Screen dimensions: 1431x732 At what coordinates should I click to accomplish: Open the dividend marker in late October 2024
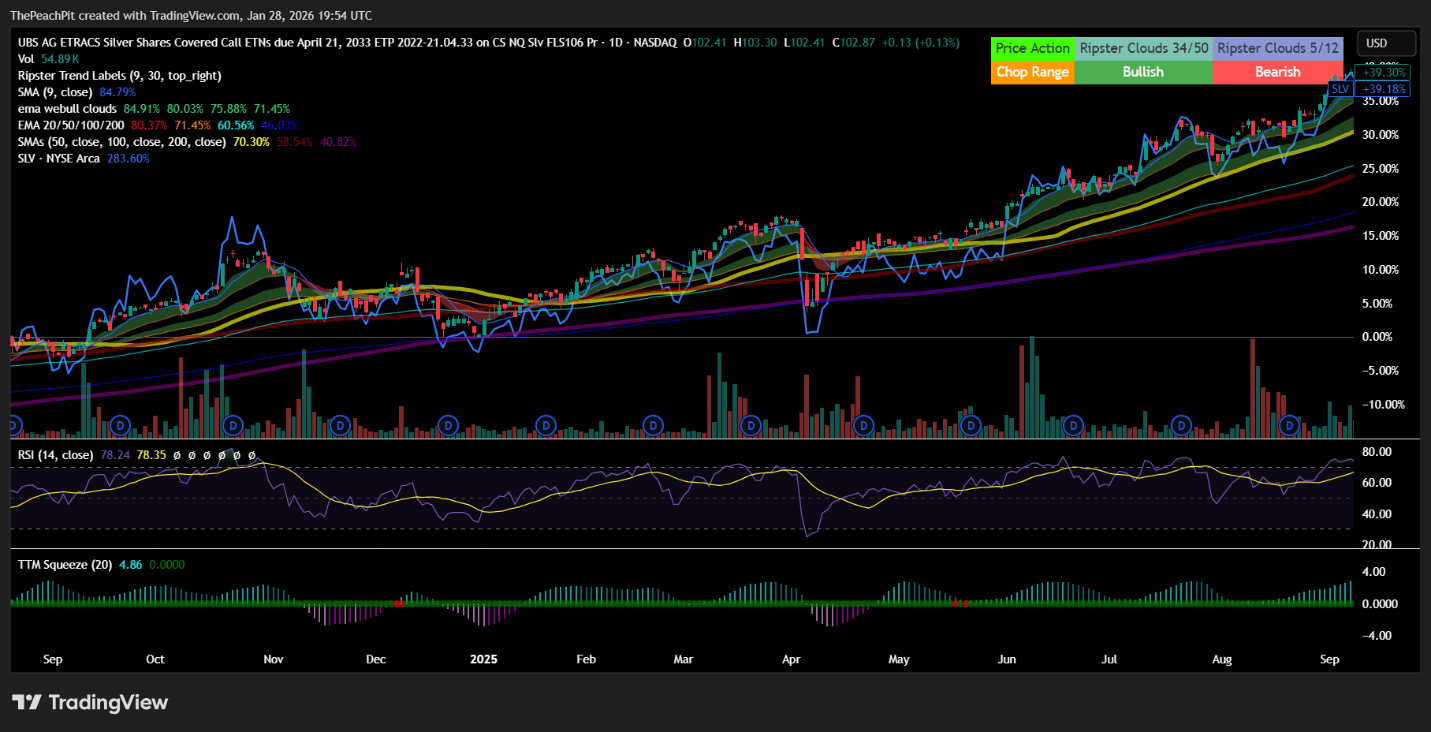click(232, 425)
